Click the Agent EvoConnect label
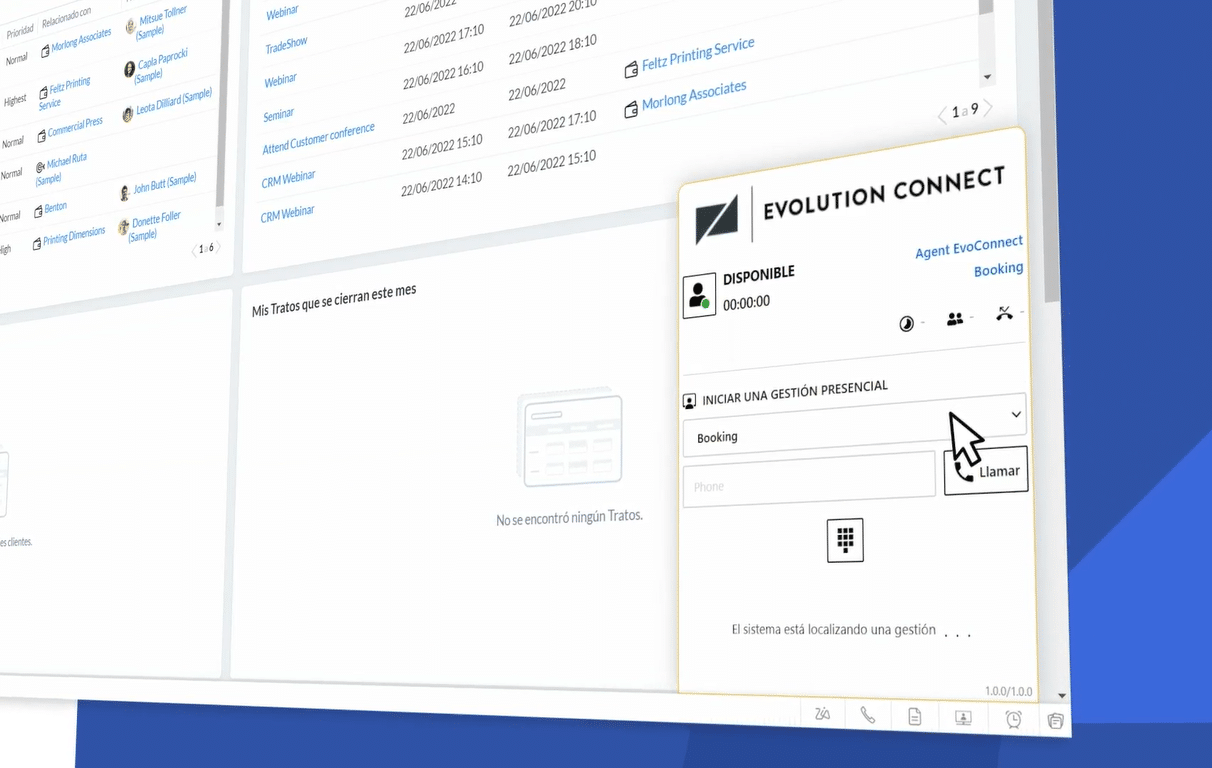This screenshot has height=768, width=1212. [x=968, y=243]
